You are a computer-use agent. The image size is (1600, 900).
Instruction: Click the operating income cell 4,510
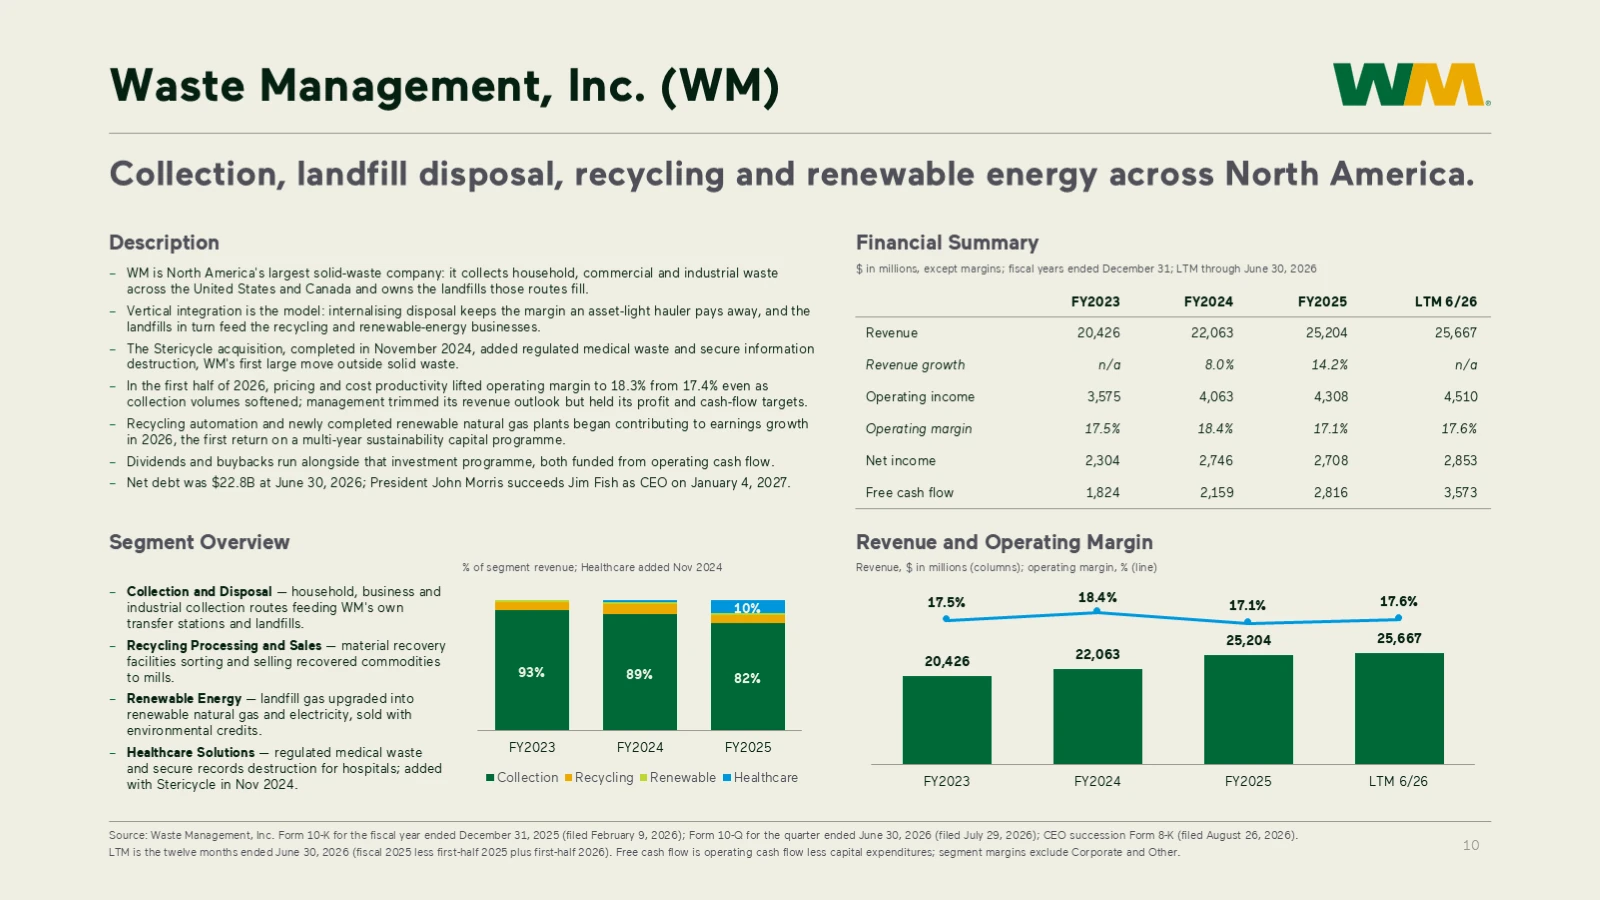[1460, 397]
